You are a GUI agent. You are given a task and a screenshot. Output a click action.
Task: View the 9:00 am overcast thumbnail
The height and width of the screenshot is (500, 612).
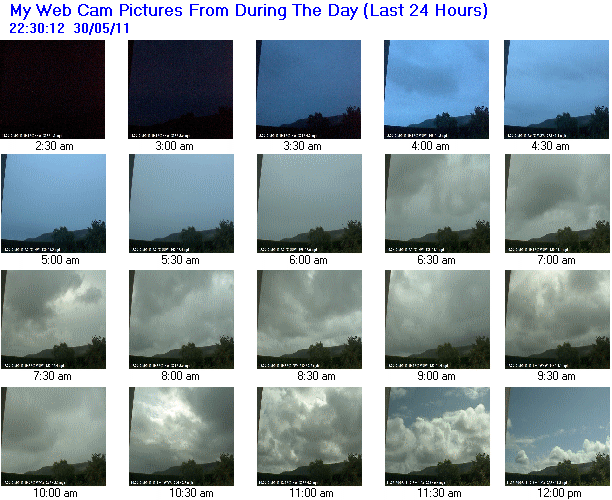438,319
